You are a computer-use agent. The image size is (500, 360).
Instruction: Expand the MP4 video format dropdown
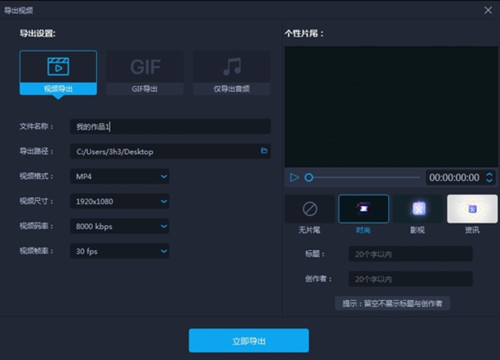point(120,176)
